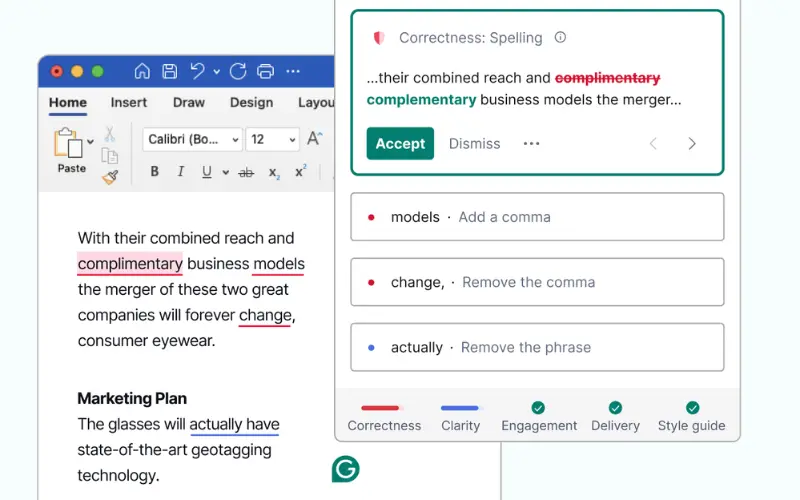
Task: Click the underlined word models in document
Action: [279, 264]
